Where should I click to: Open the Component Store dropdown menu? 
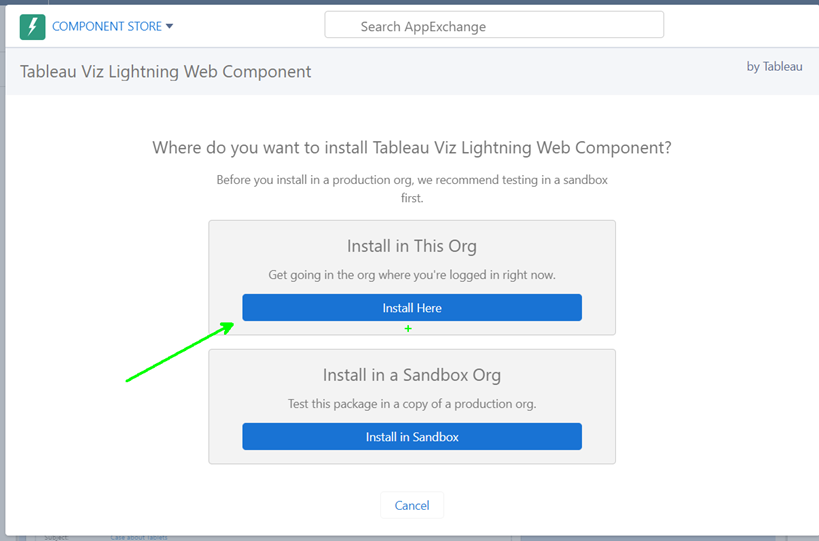tap(112, 27)
